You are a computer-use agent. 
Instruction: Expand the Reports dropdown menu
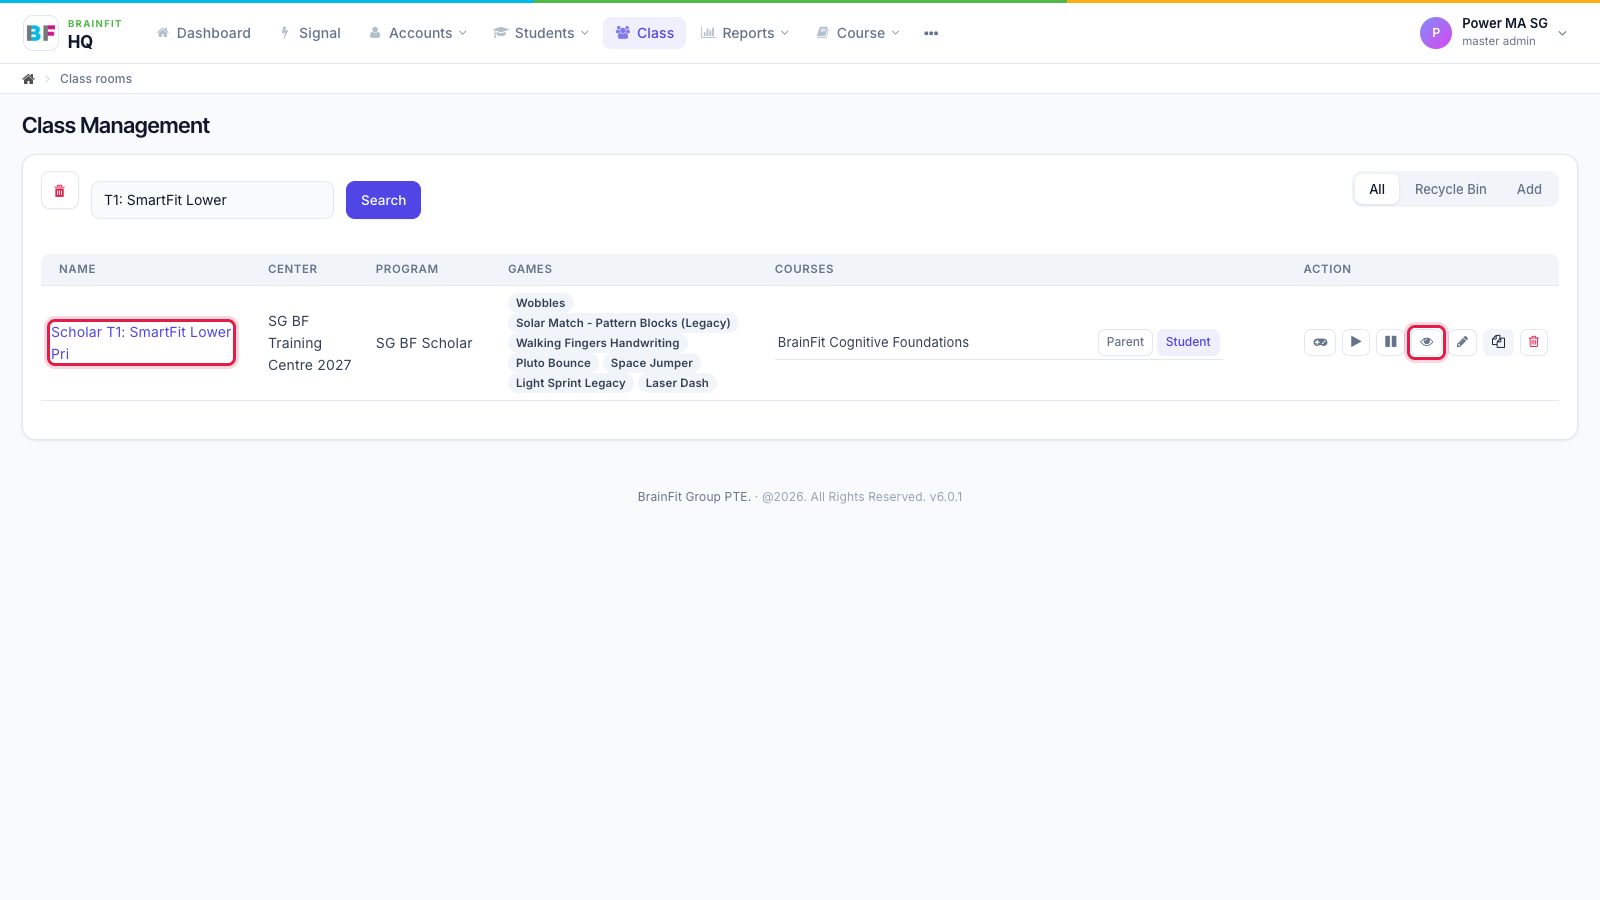(745, 33)
